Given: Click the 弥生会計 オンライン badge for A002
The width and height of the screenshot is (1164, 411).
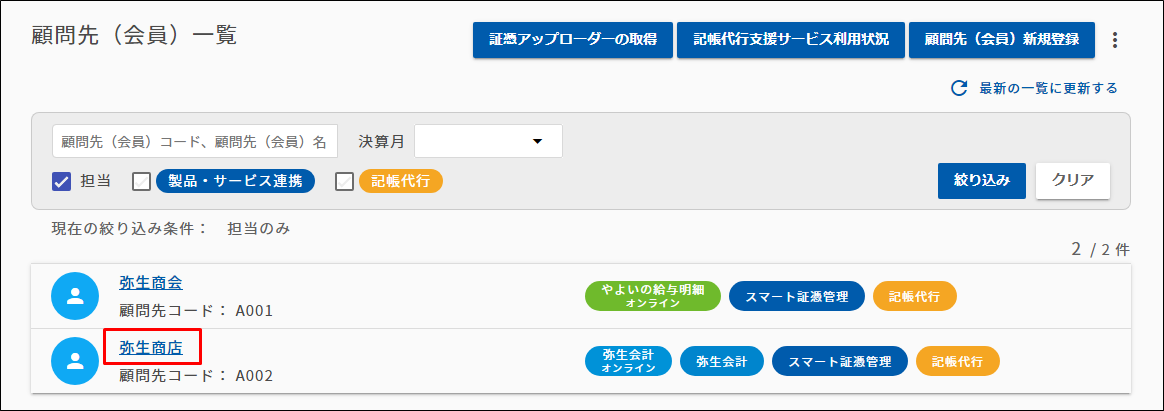Looking at the screenshot, I should click(628, 361).
